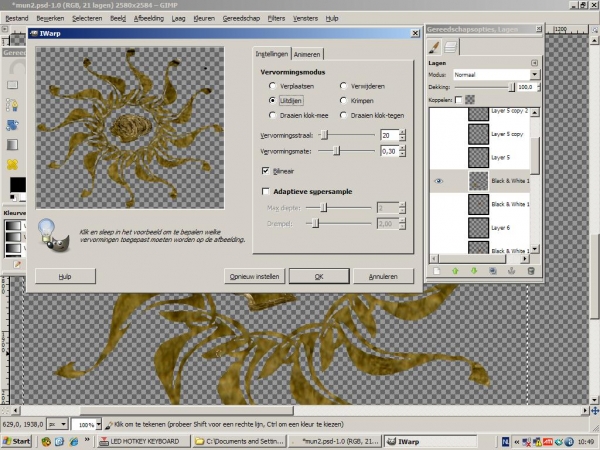Click the lock alpha checker icon beside Koppelen
This screenshot has height=450, width=600.
470,100
